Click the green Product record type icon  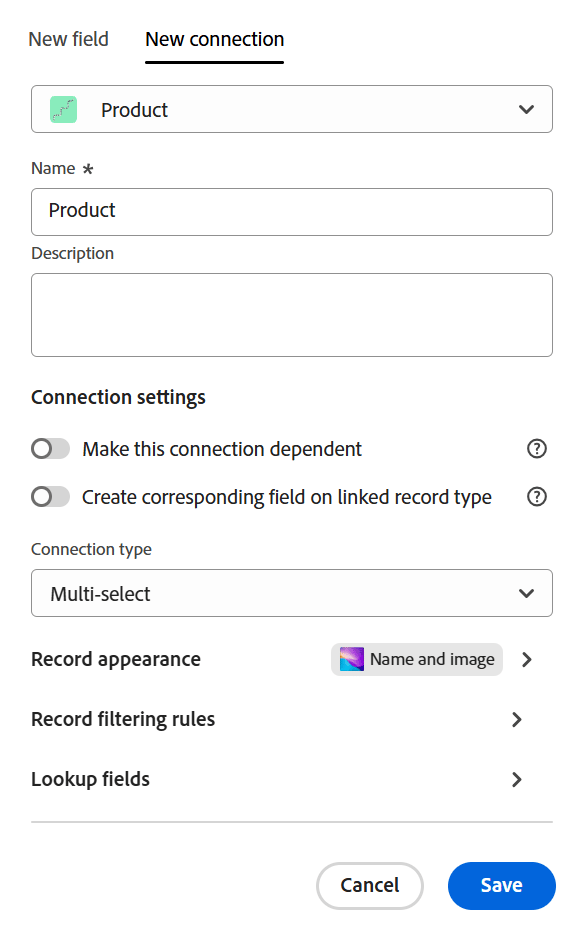point(64,110)
